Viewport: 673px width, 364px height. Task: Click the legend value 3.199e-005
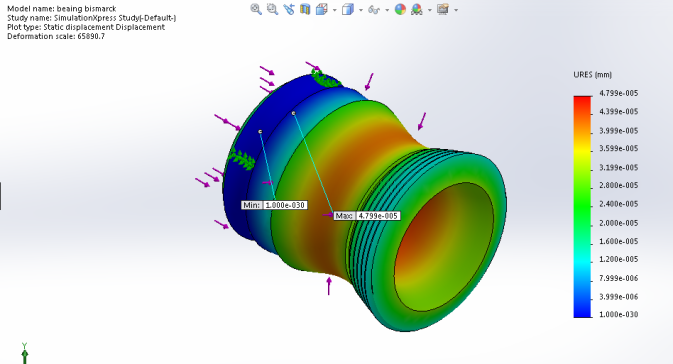coord(618,167)
